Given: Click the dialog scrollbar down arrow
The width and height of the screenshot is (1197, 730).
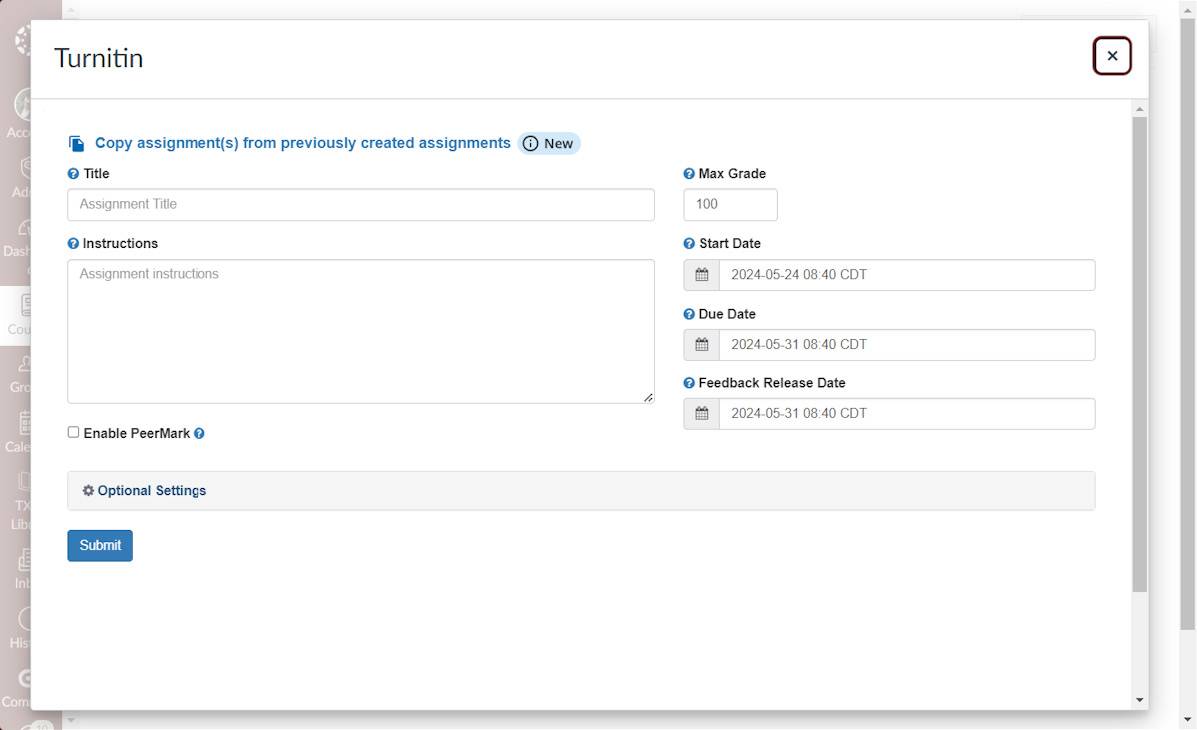Looking at the screenshot, I should pyautogui.click(x=1140, y=699).
